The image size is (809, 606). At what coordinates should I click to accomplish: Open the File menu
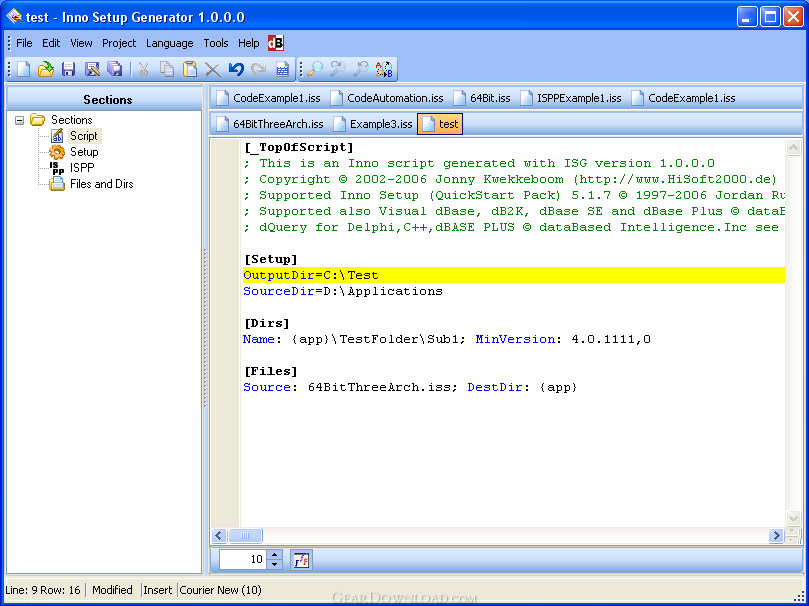tap(24, 43)
